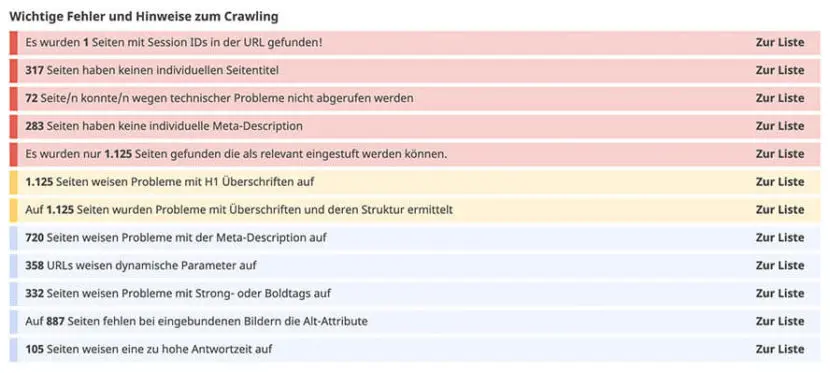Screen dimensions: 830x373
Task: Open 'Zur Liste' for H1 Überschriften row
Action: coord(780,182)
